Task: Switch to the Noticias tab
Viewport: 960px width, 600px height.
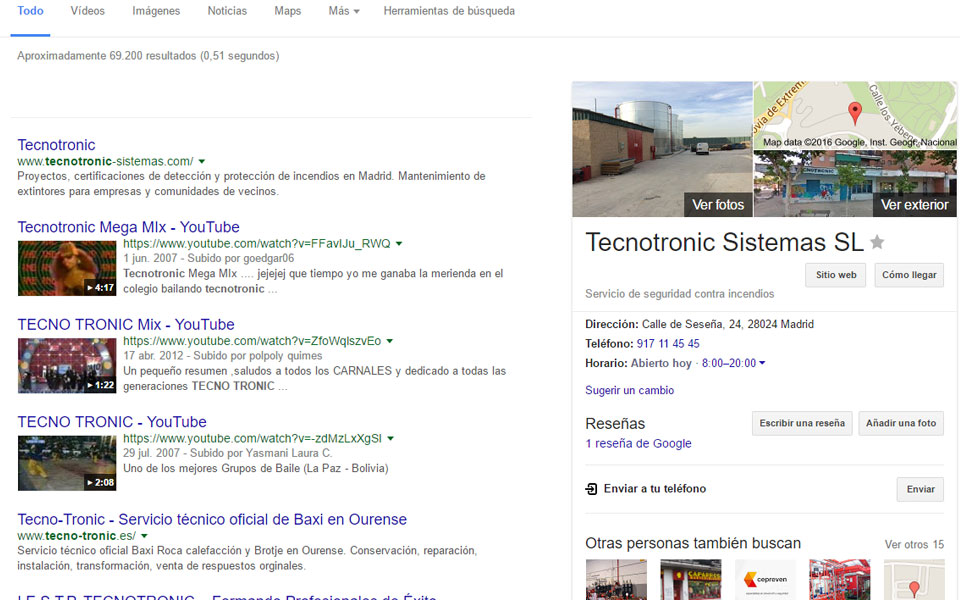Action: 227,11
